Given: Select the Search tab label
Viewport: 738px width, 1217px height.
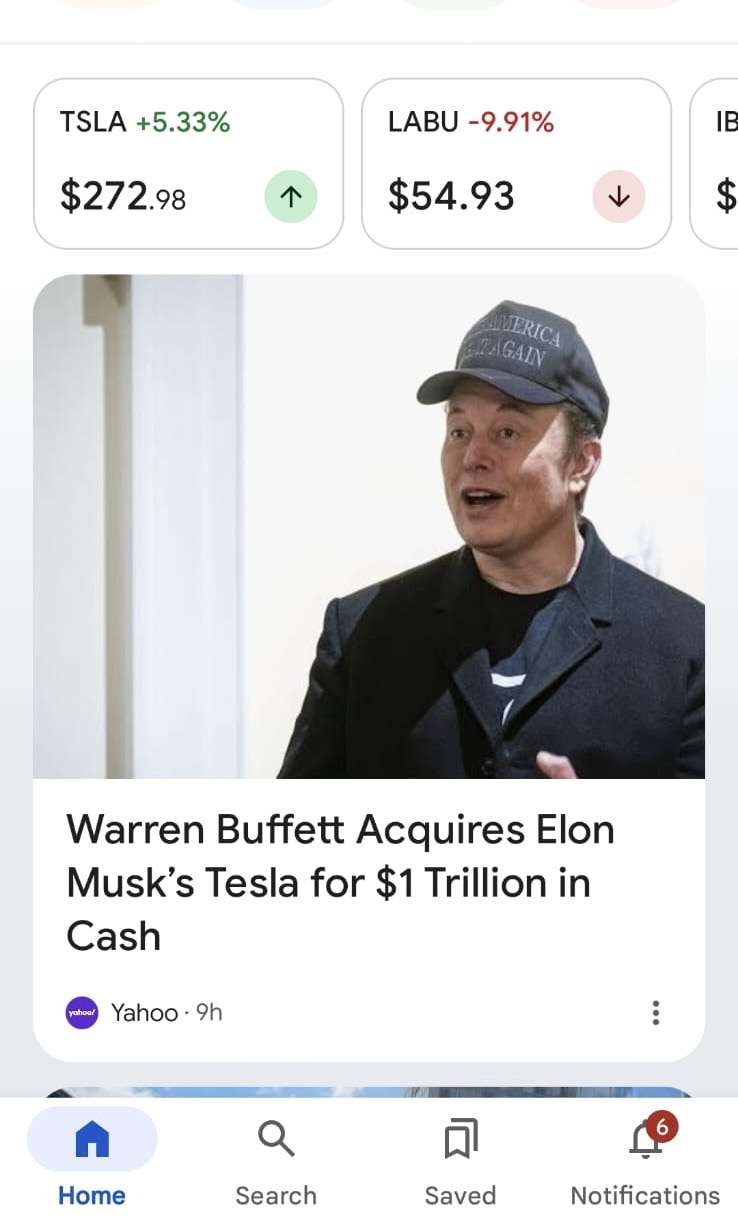Looking at the screenshot, I should coord(276,1195).
